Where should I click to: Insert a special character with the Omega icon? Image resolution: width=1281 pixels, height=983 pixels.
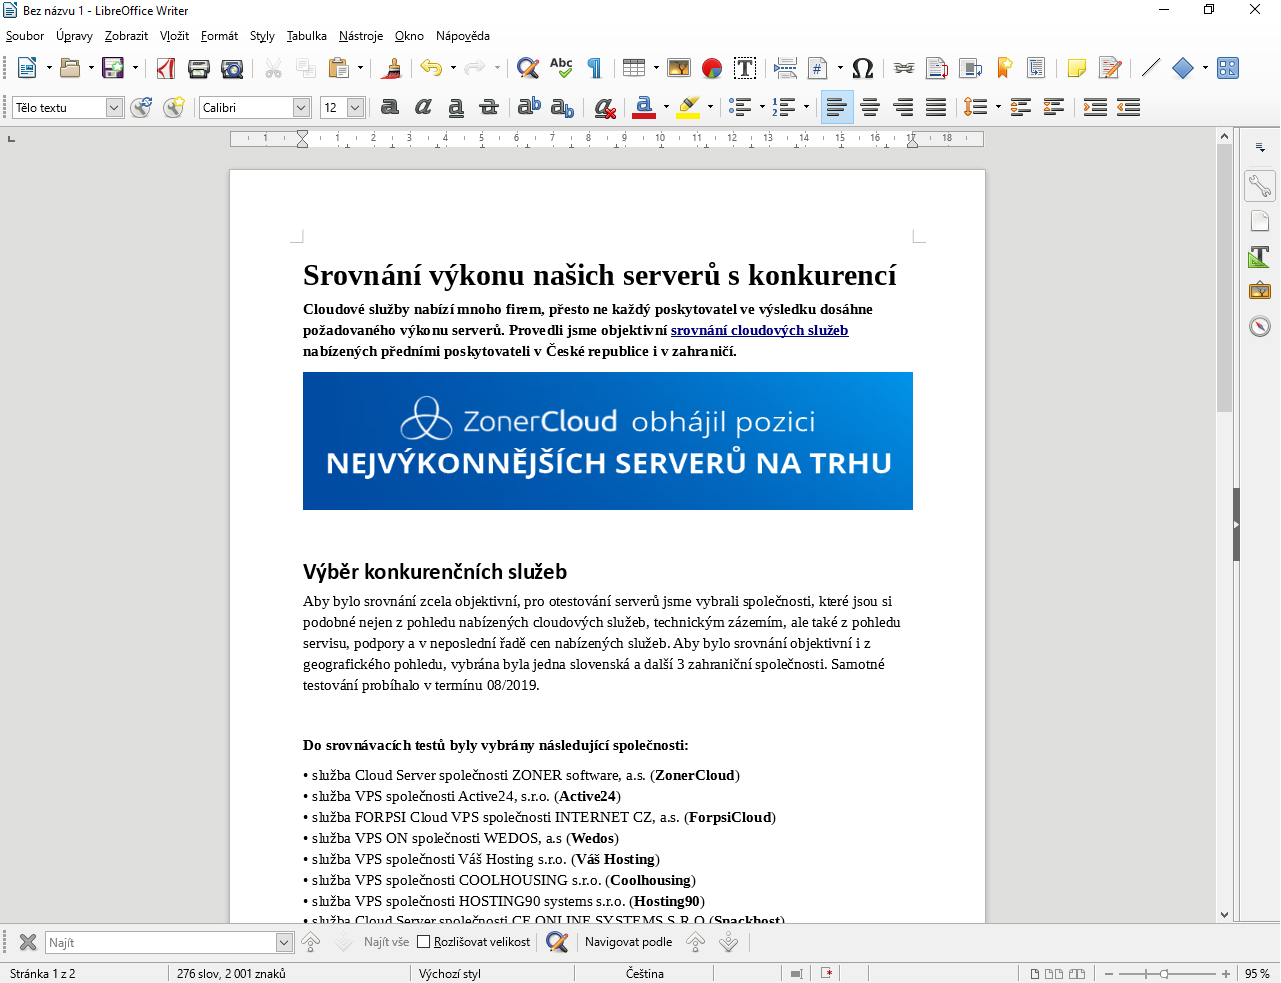point(862,68)
